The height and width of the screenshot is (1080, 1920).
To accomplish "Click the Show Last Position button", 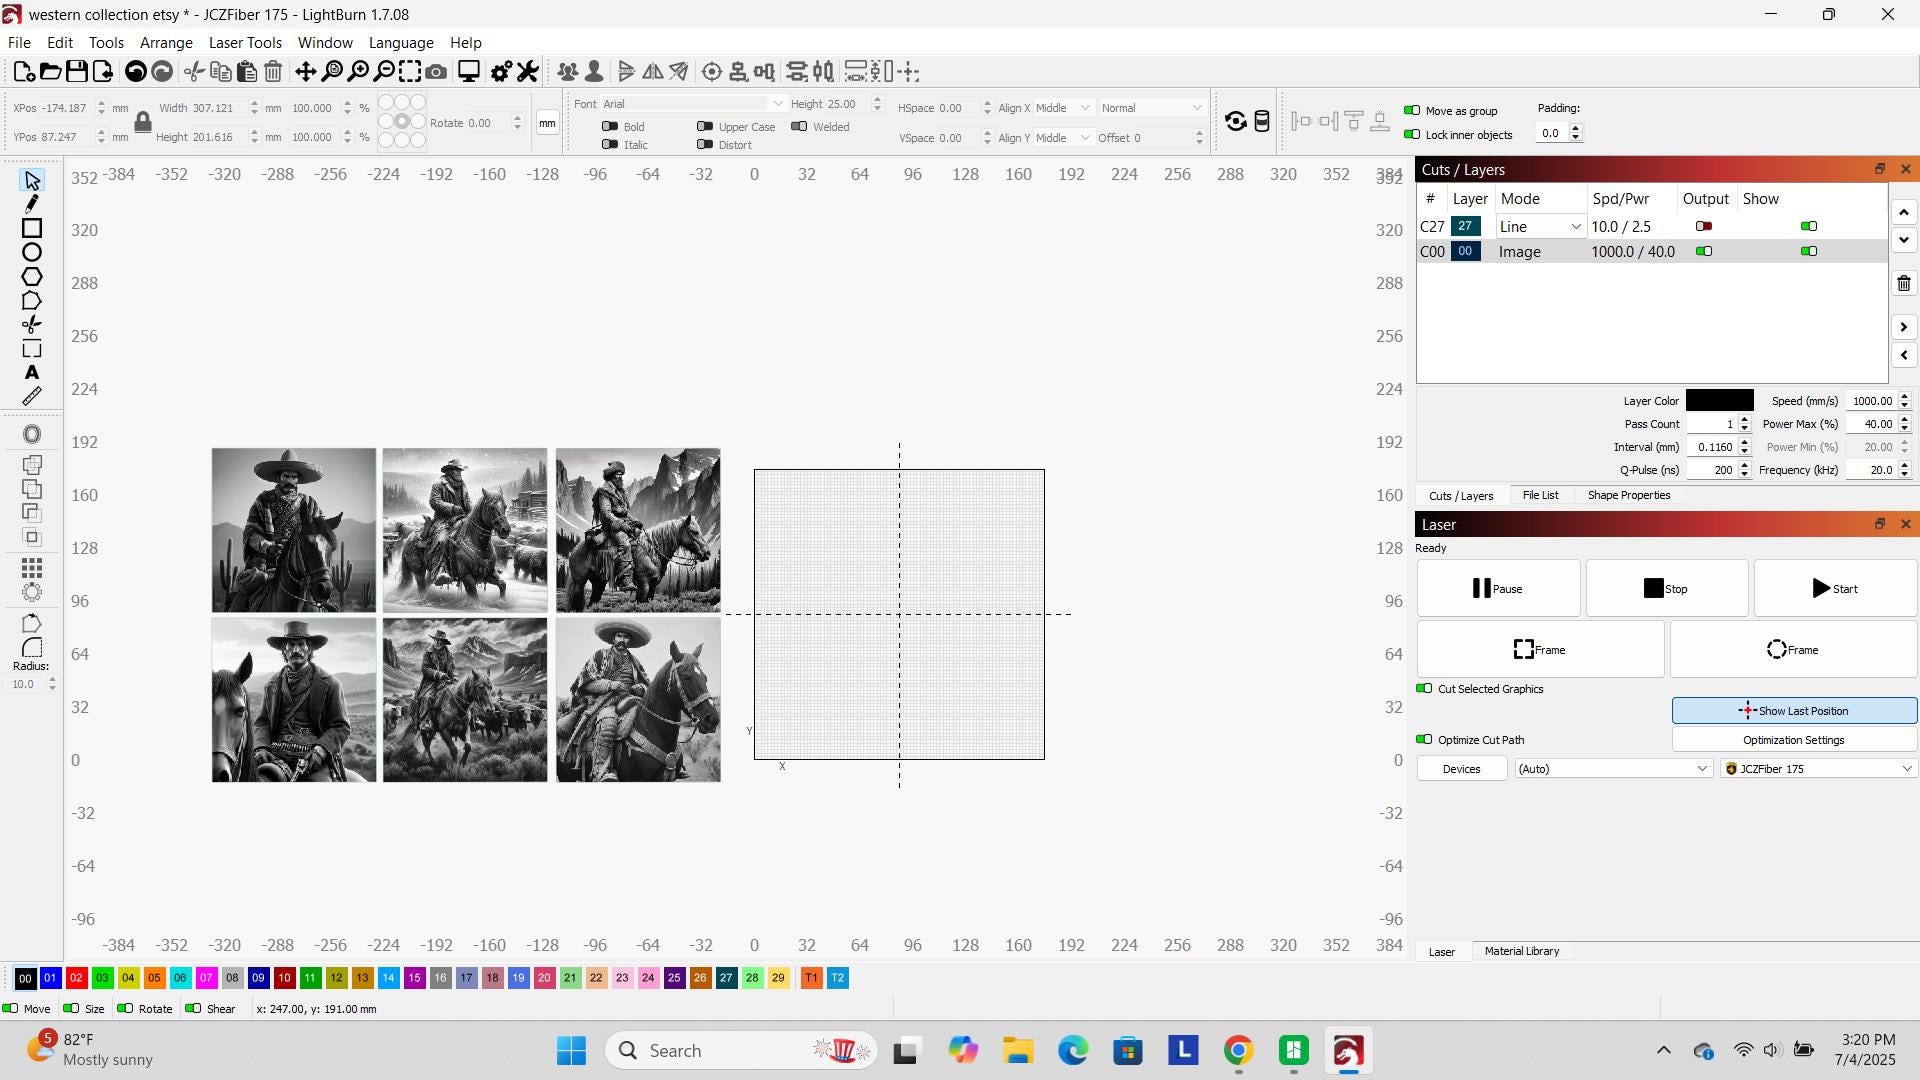I will [x=1794, y=710].
